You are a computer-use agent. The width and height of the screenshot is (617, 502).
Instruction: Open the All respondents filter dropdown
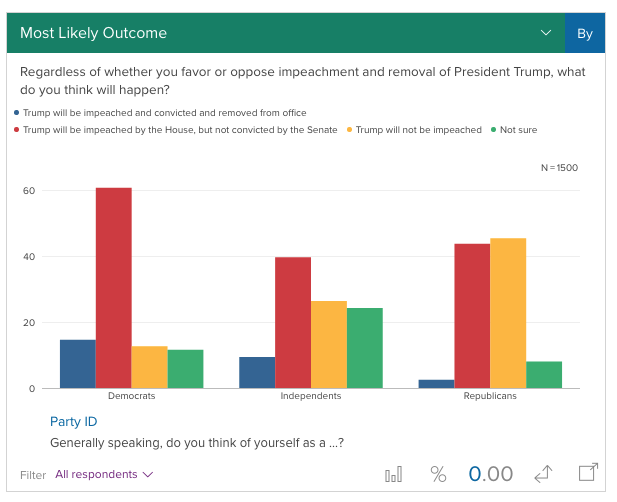[104, 474]
